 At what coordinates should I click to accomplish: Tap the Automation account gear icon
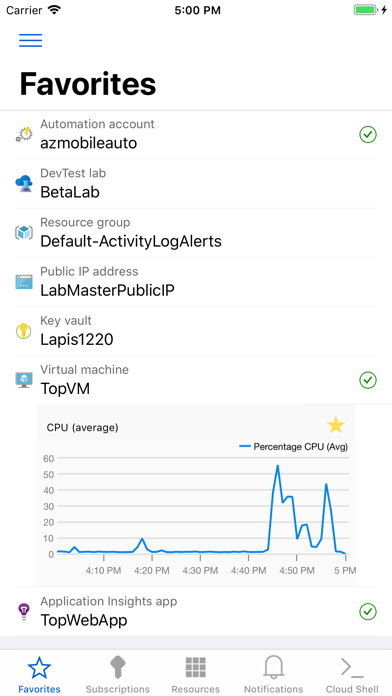[24, 134]
